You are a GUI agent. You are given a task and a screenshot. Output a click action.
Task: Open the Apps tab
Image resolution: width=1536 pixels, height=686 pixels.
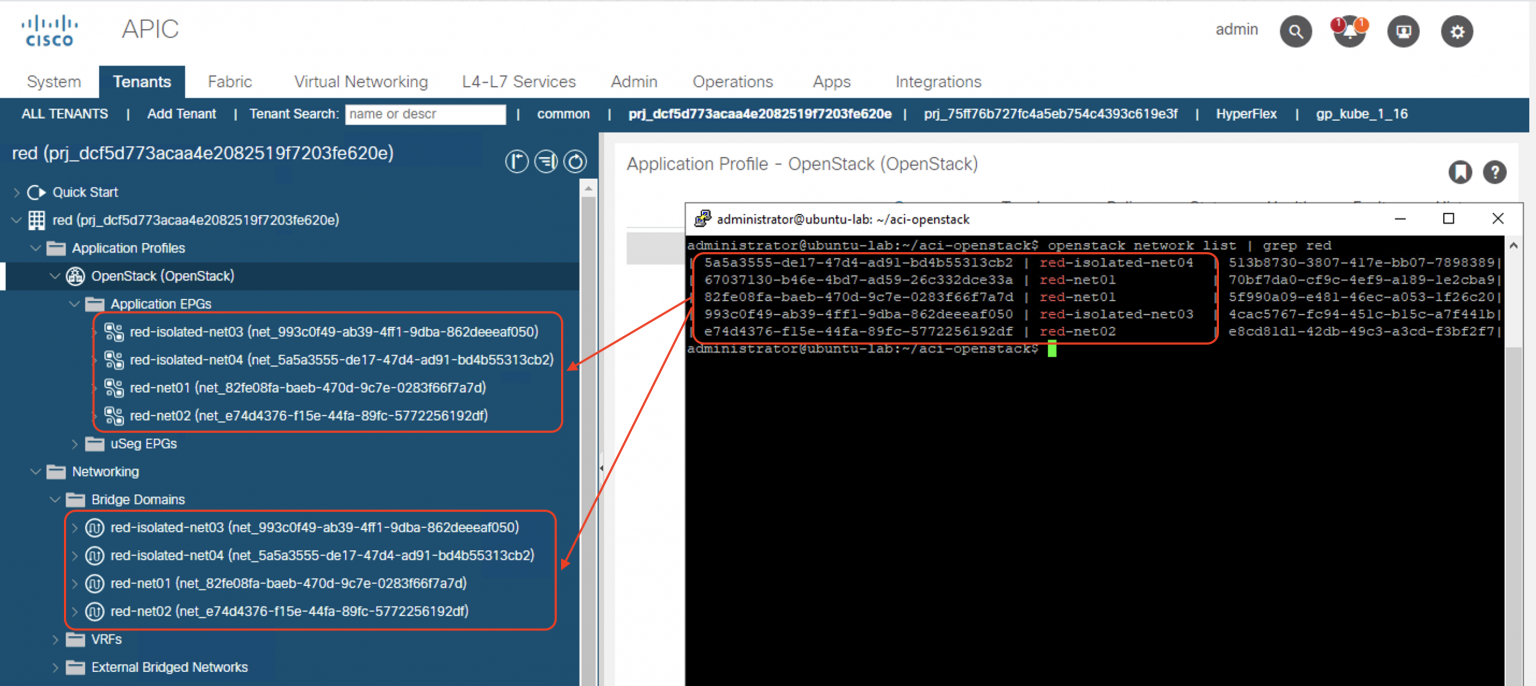click(x=832, y=82)
